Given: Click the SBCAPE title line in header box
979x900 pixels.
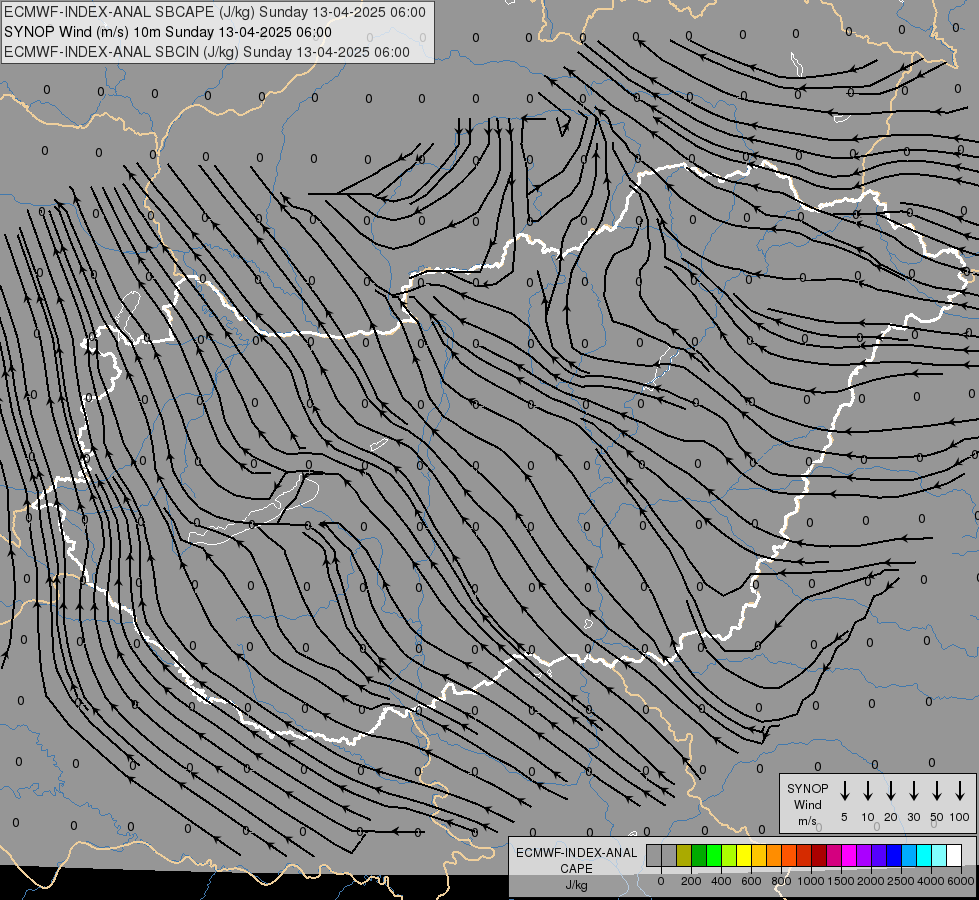Looking at the screenshot, I should (x=215, y=12).
